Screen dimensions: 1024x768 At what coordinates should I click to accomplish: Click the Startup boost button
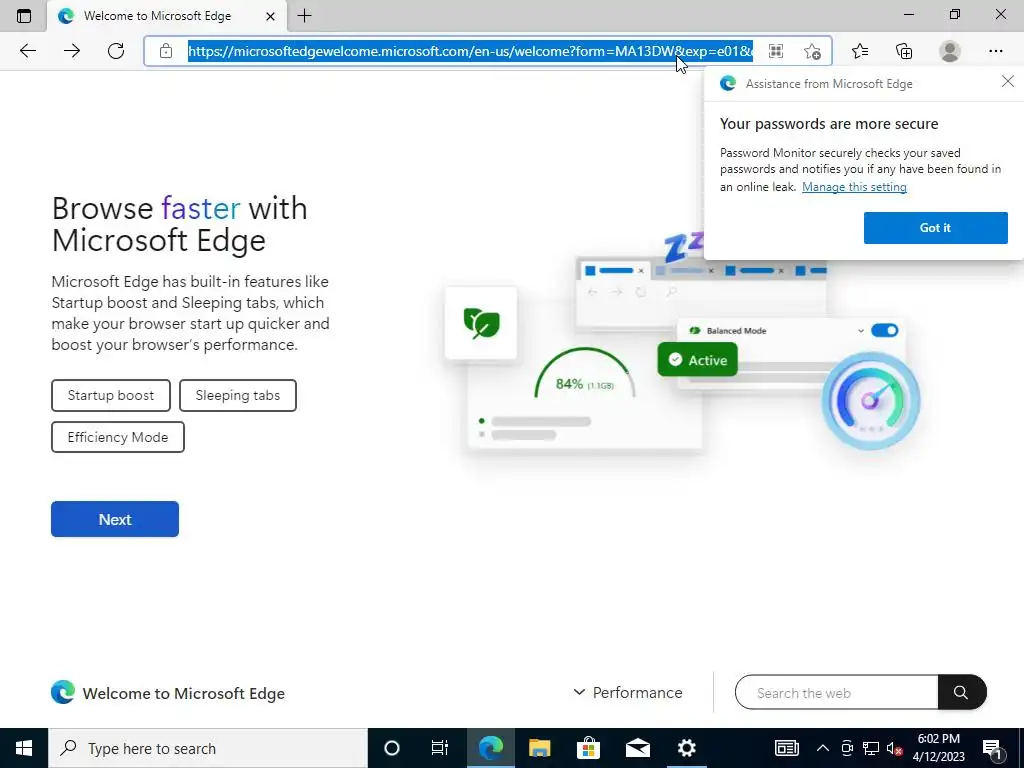click(111, 395)
